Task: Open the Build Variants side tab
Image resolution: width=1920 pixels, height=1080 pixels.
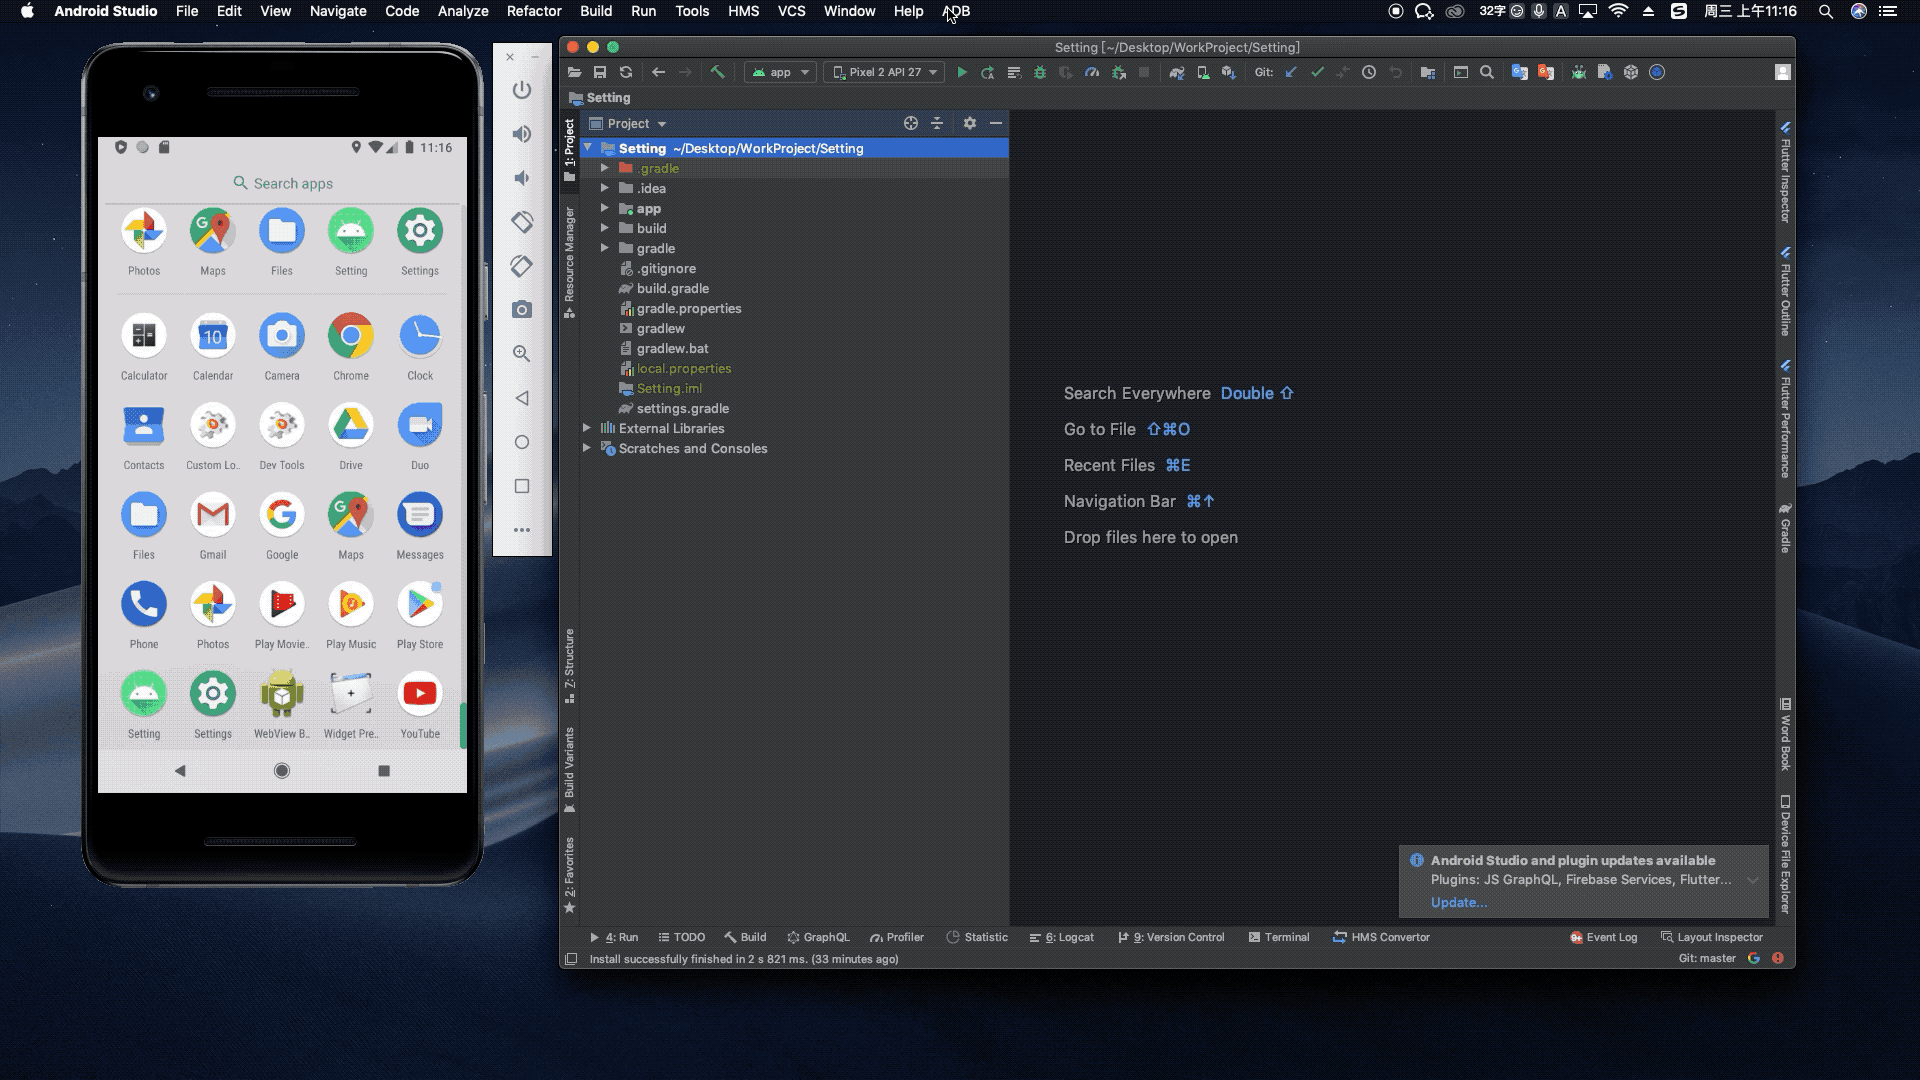Action: (x=569, y=769)
